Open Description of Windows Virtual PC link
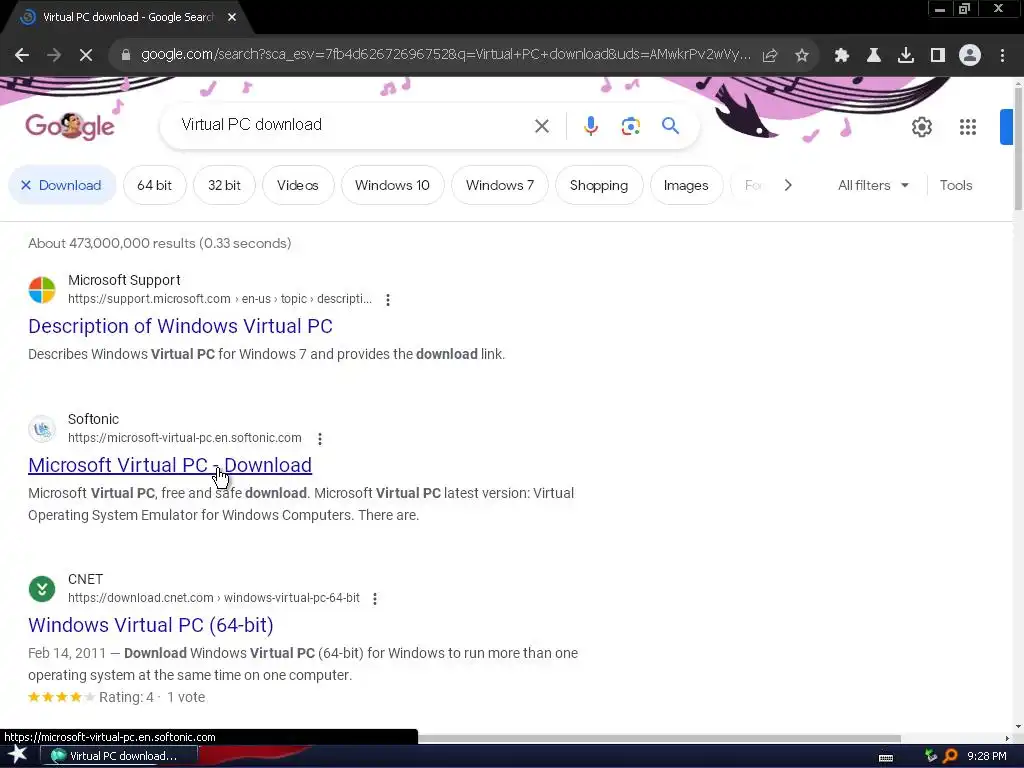The height and width of the screenshot is (768, 1024). tap(180, 326)
